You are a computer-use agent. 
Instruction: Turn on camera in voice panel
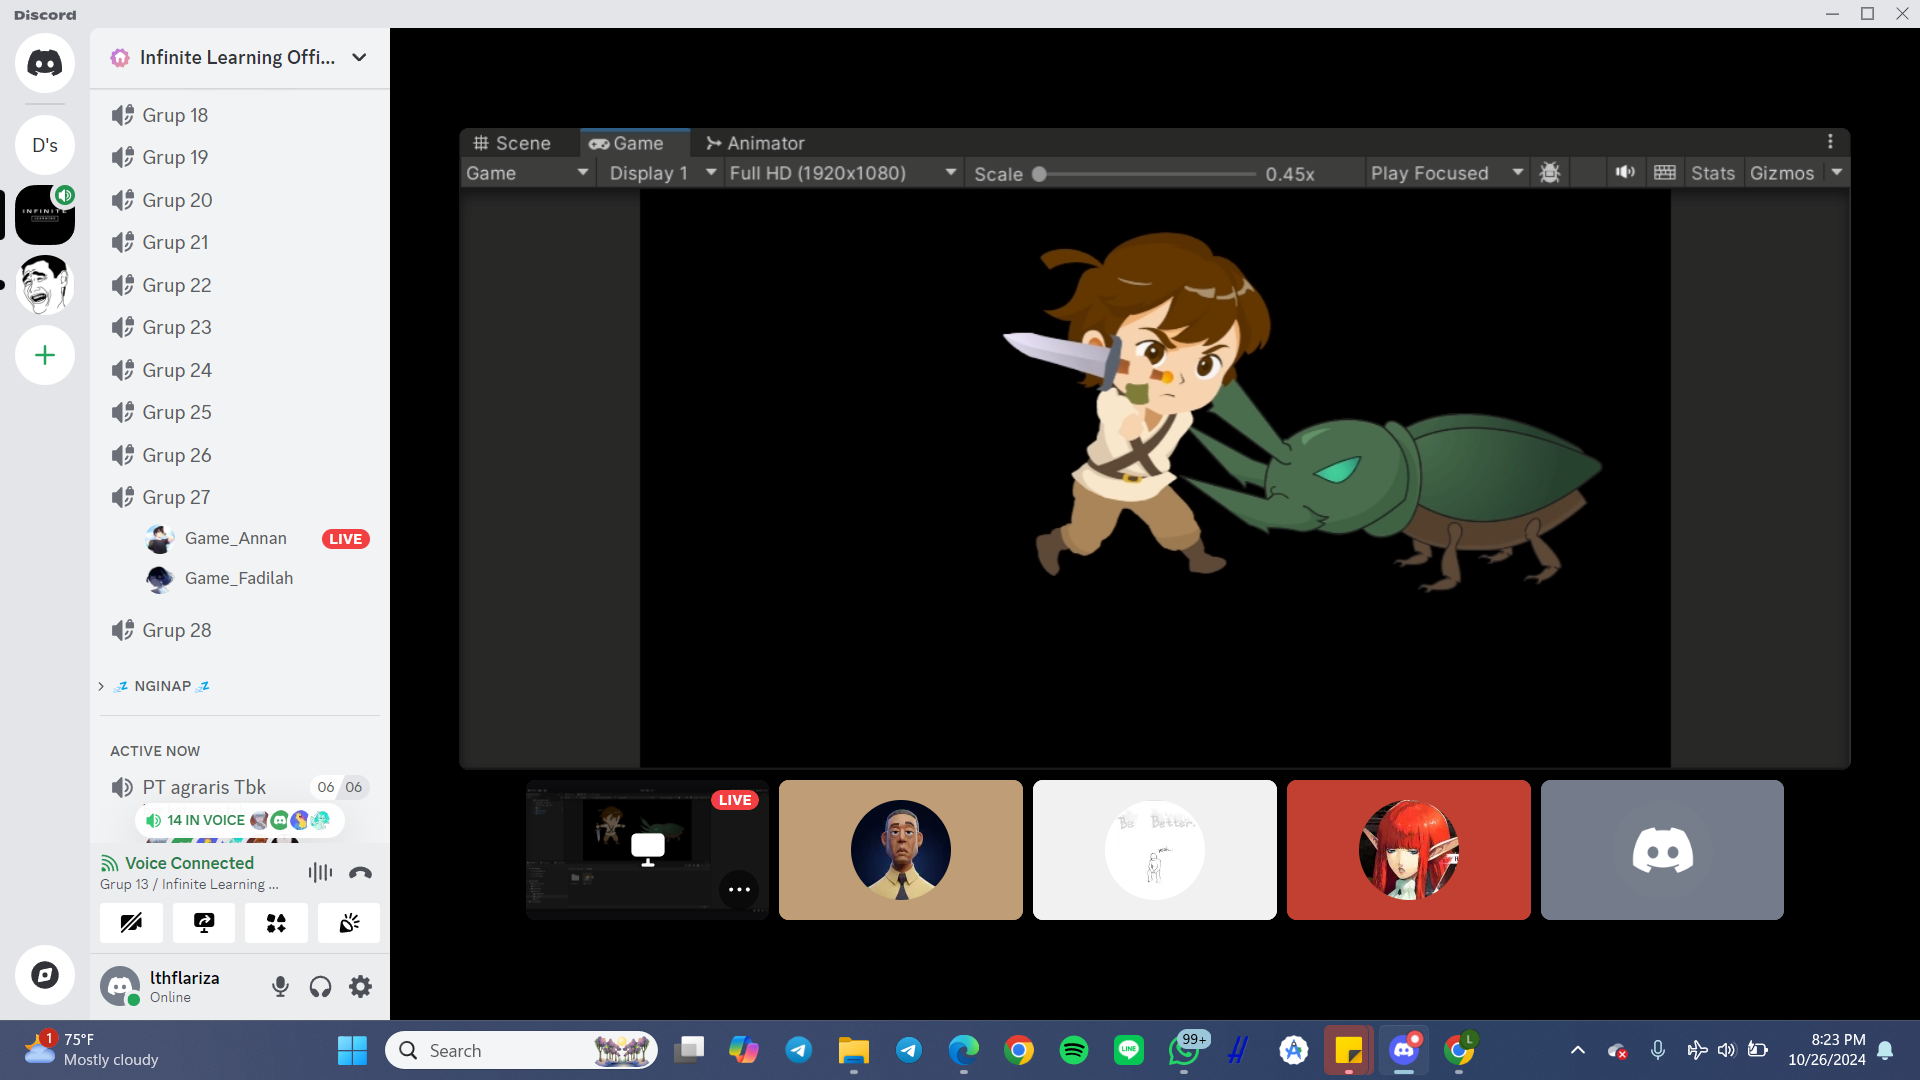pyautogui.click(x=131, y=923)
